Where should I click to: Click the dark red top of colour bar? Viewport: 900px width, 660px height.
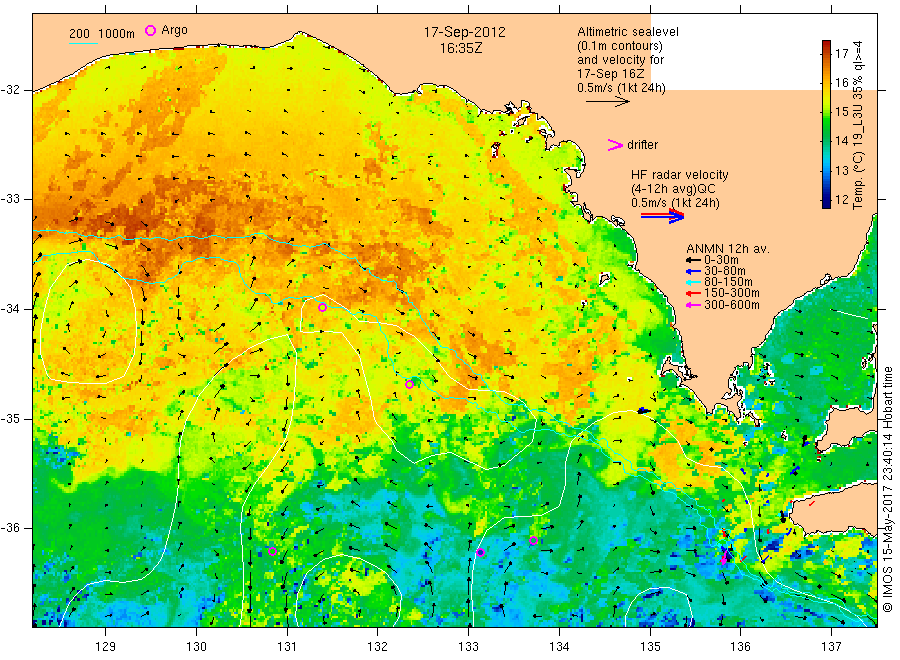(826, 45)
